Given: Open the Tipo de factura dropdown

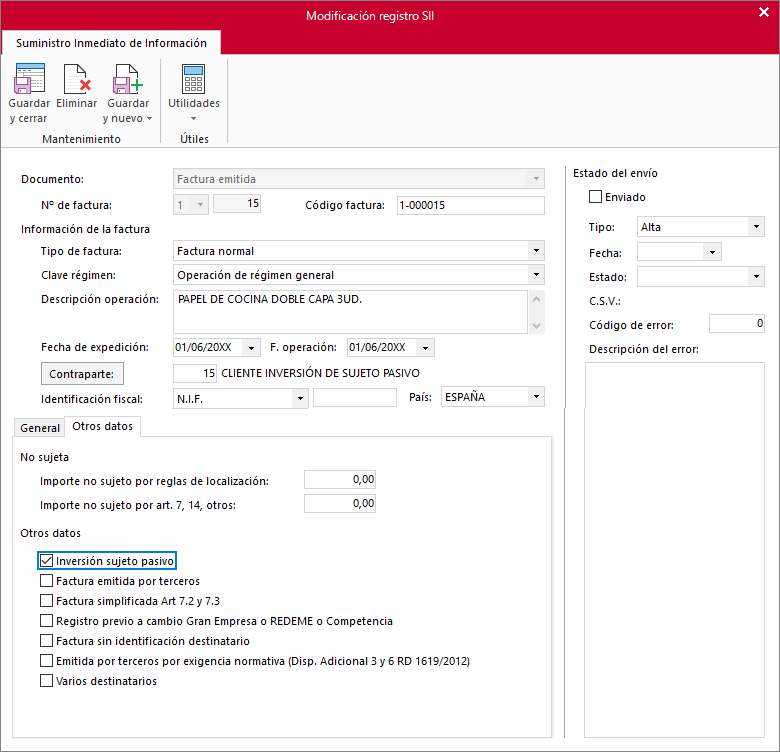Looking at the screenshot, I should pos(536,251).
